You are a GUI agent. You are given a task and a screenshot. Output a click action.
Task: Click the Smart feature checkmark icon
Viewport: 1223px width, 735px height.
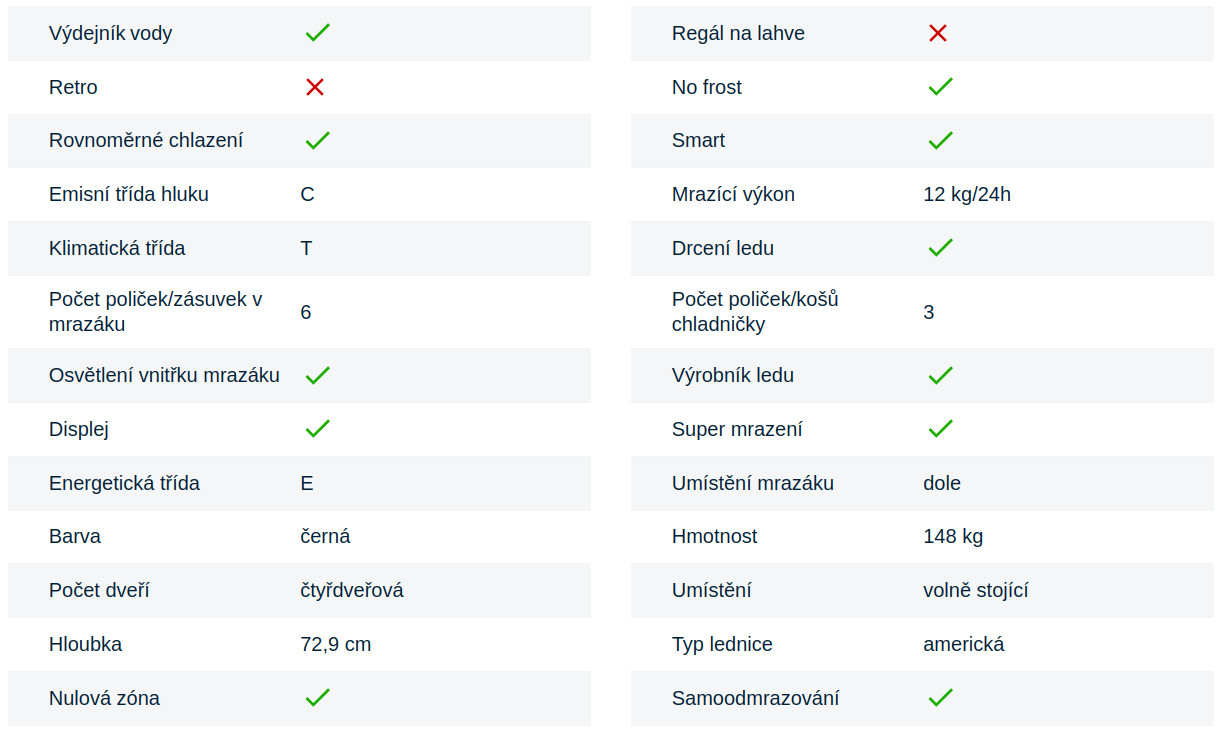[x=940, y=141]
